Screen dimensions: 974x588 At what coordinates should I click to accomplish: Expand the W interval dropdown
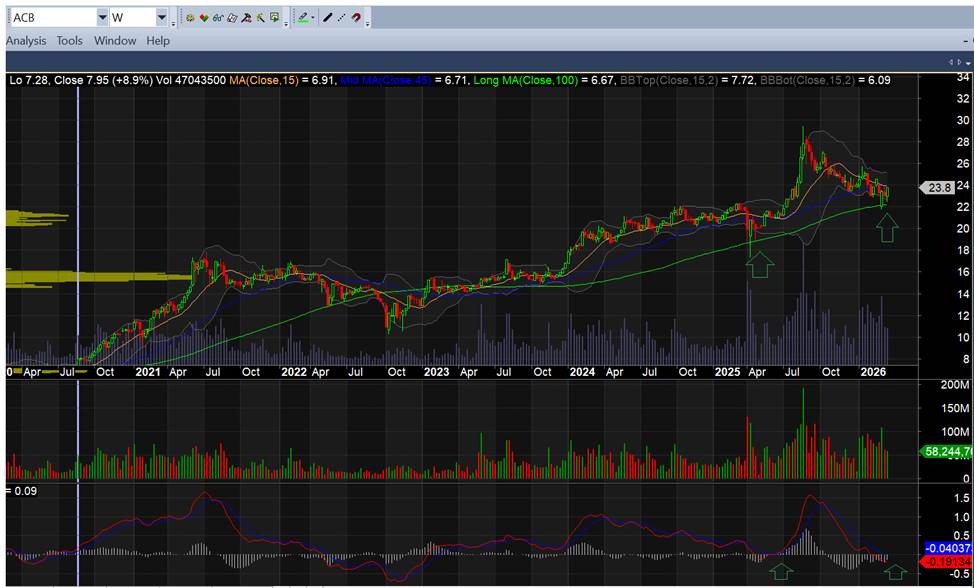click(x=162, y=18)
